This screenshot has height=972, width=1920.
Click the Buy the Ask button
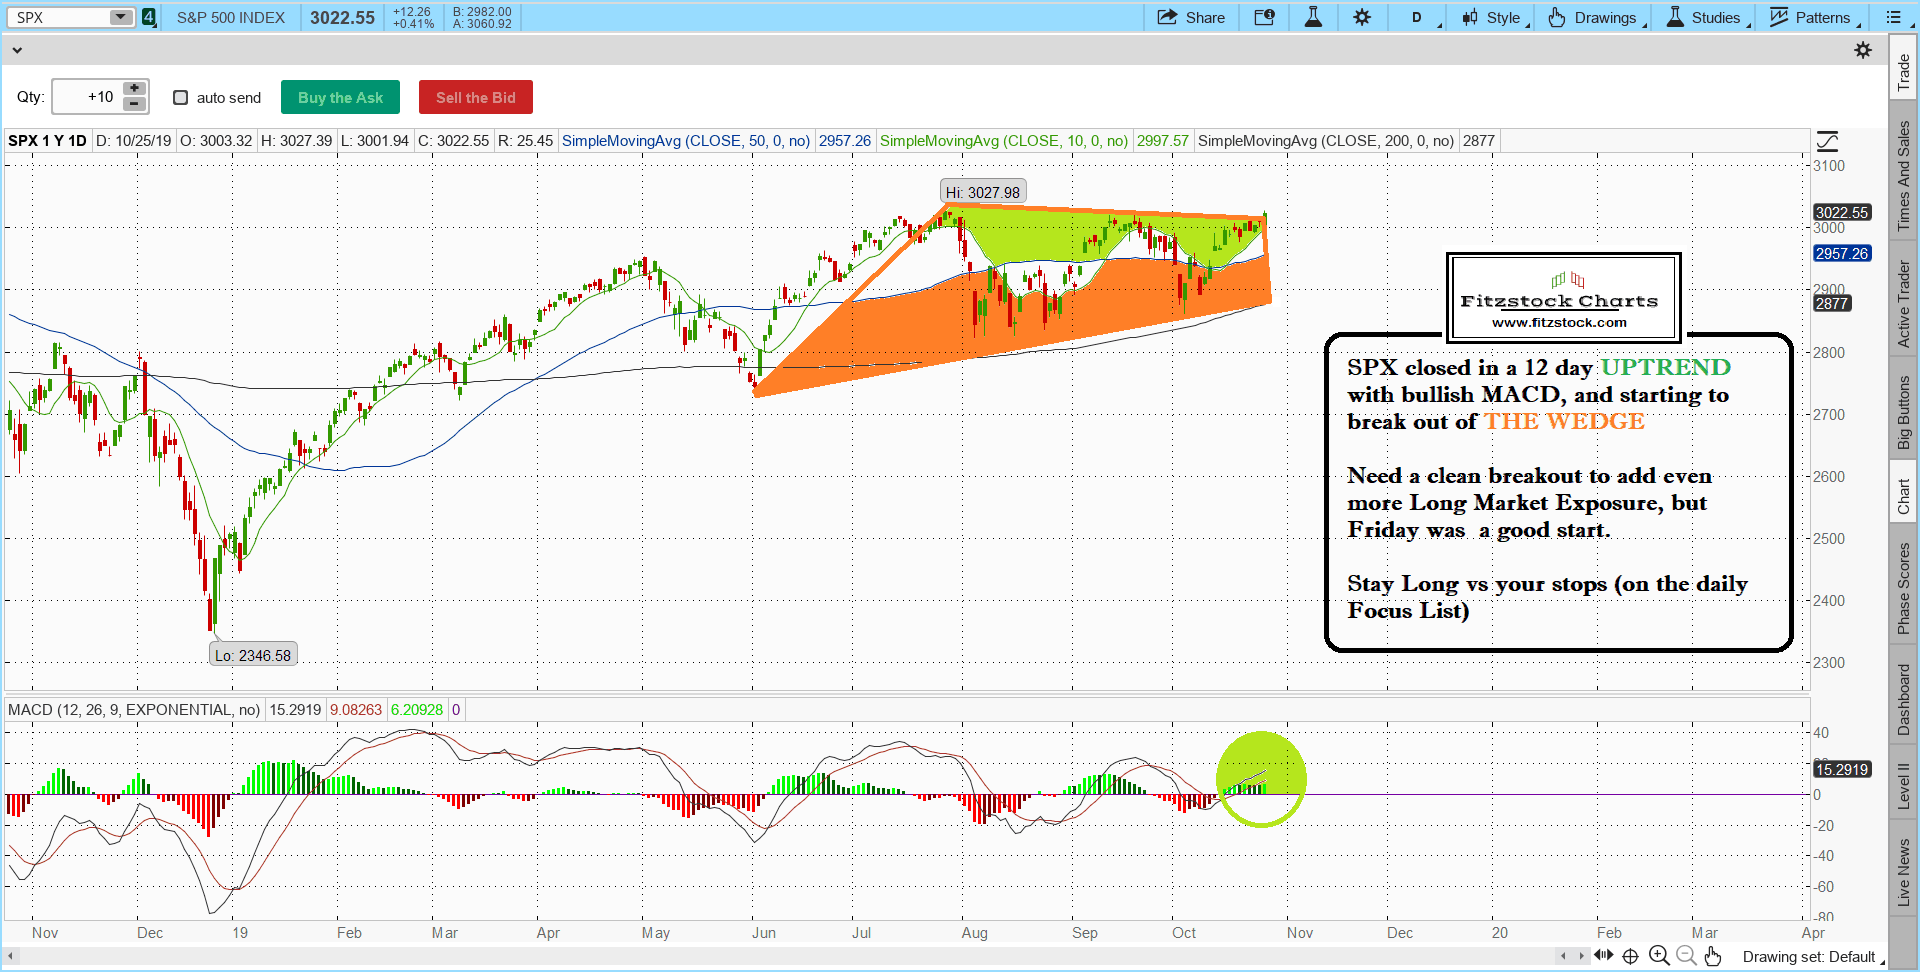[x=340, y=97]
